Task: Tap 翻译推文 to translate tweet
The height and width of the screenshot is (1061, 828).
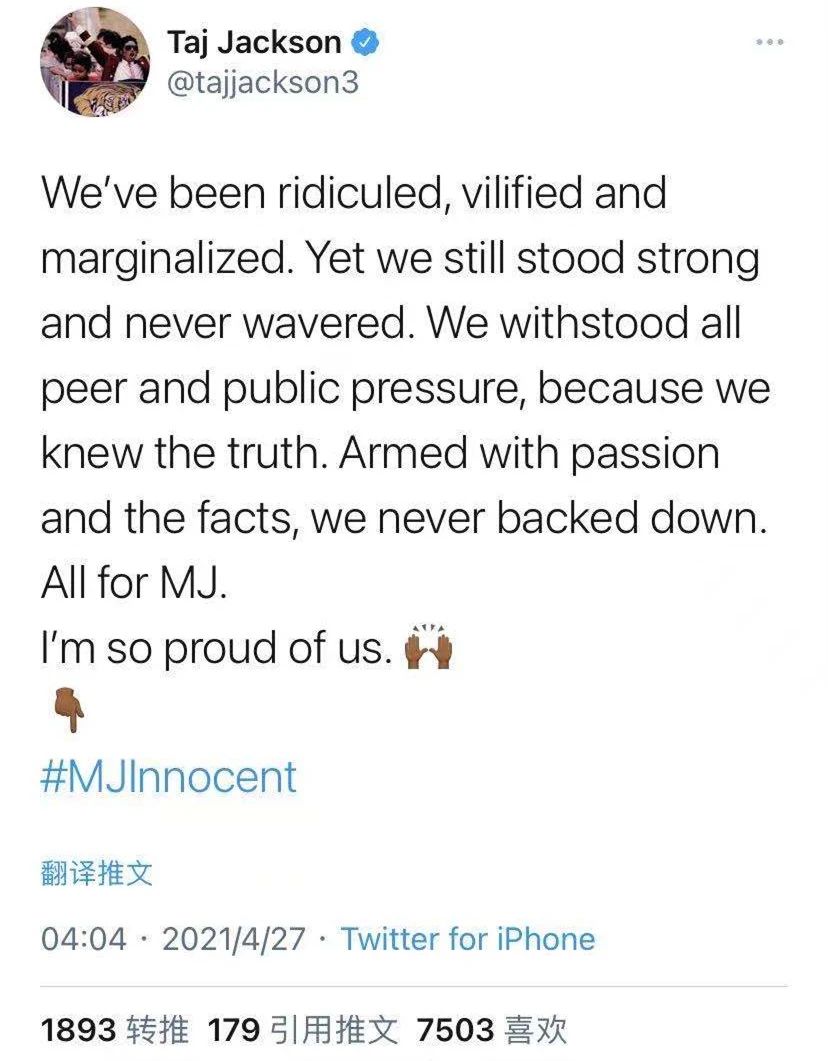Action: point(97,874)
